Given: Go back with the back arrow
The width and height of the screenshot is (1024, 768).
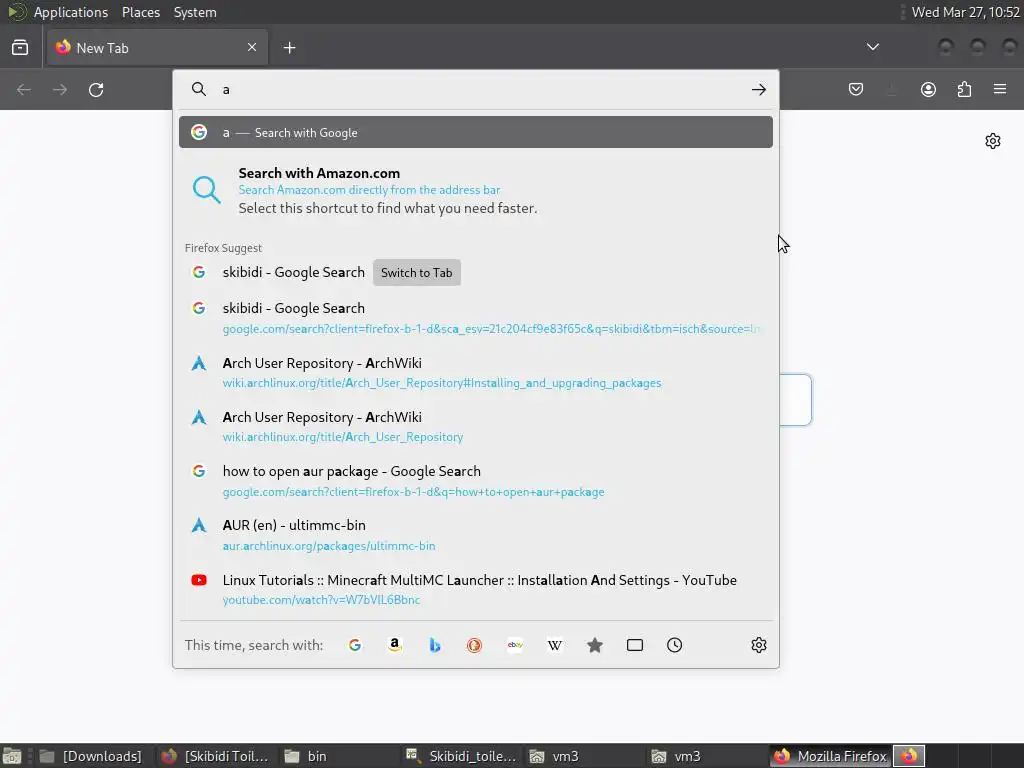Looking at the screenshot, I should point(24,89).
